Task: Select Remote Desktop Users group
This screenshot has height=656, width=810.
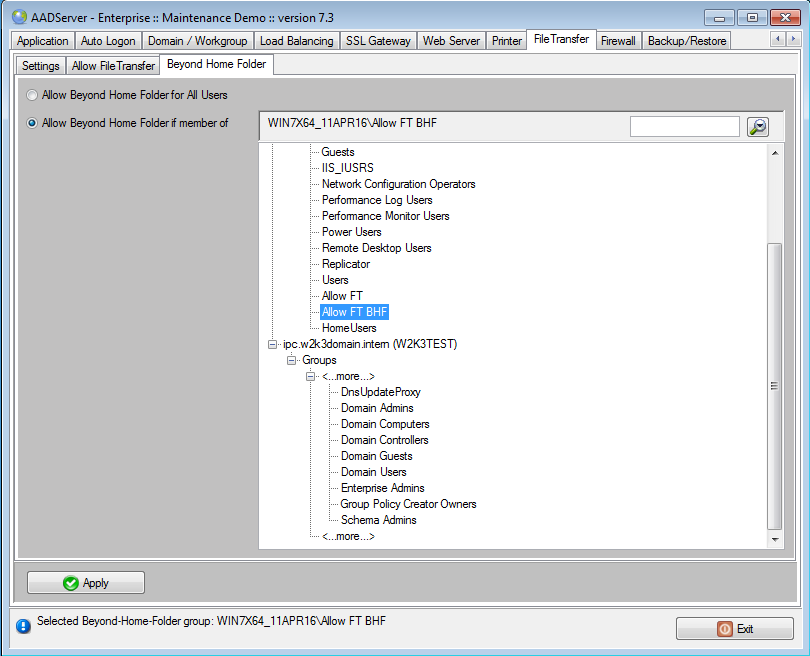Action: [x=376, y=248]
